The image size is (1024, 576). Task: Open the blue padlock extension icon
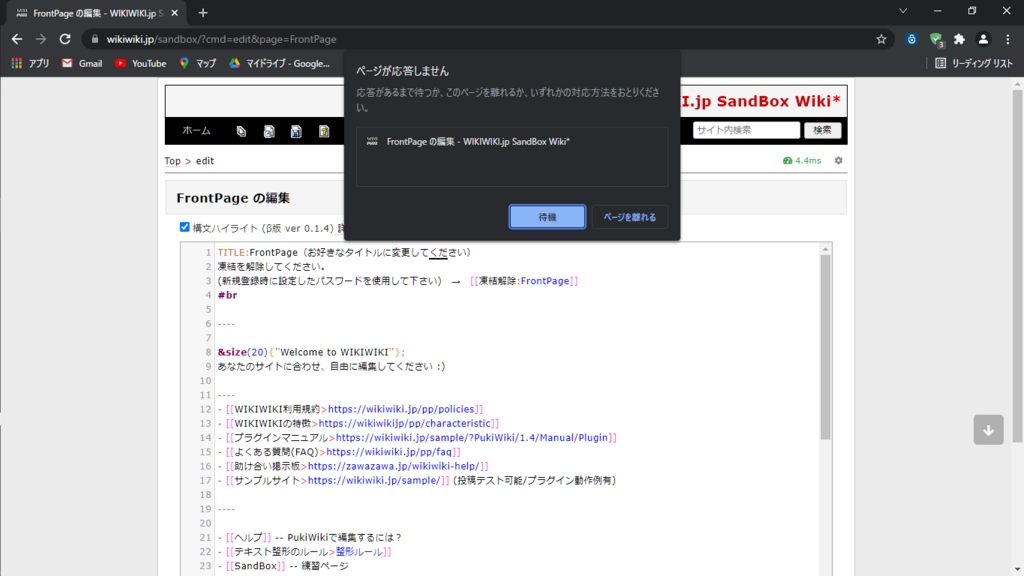[x=912, y=39]
